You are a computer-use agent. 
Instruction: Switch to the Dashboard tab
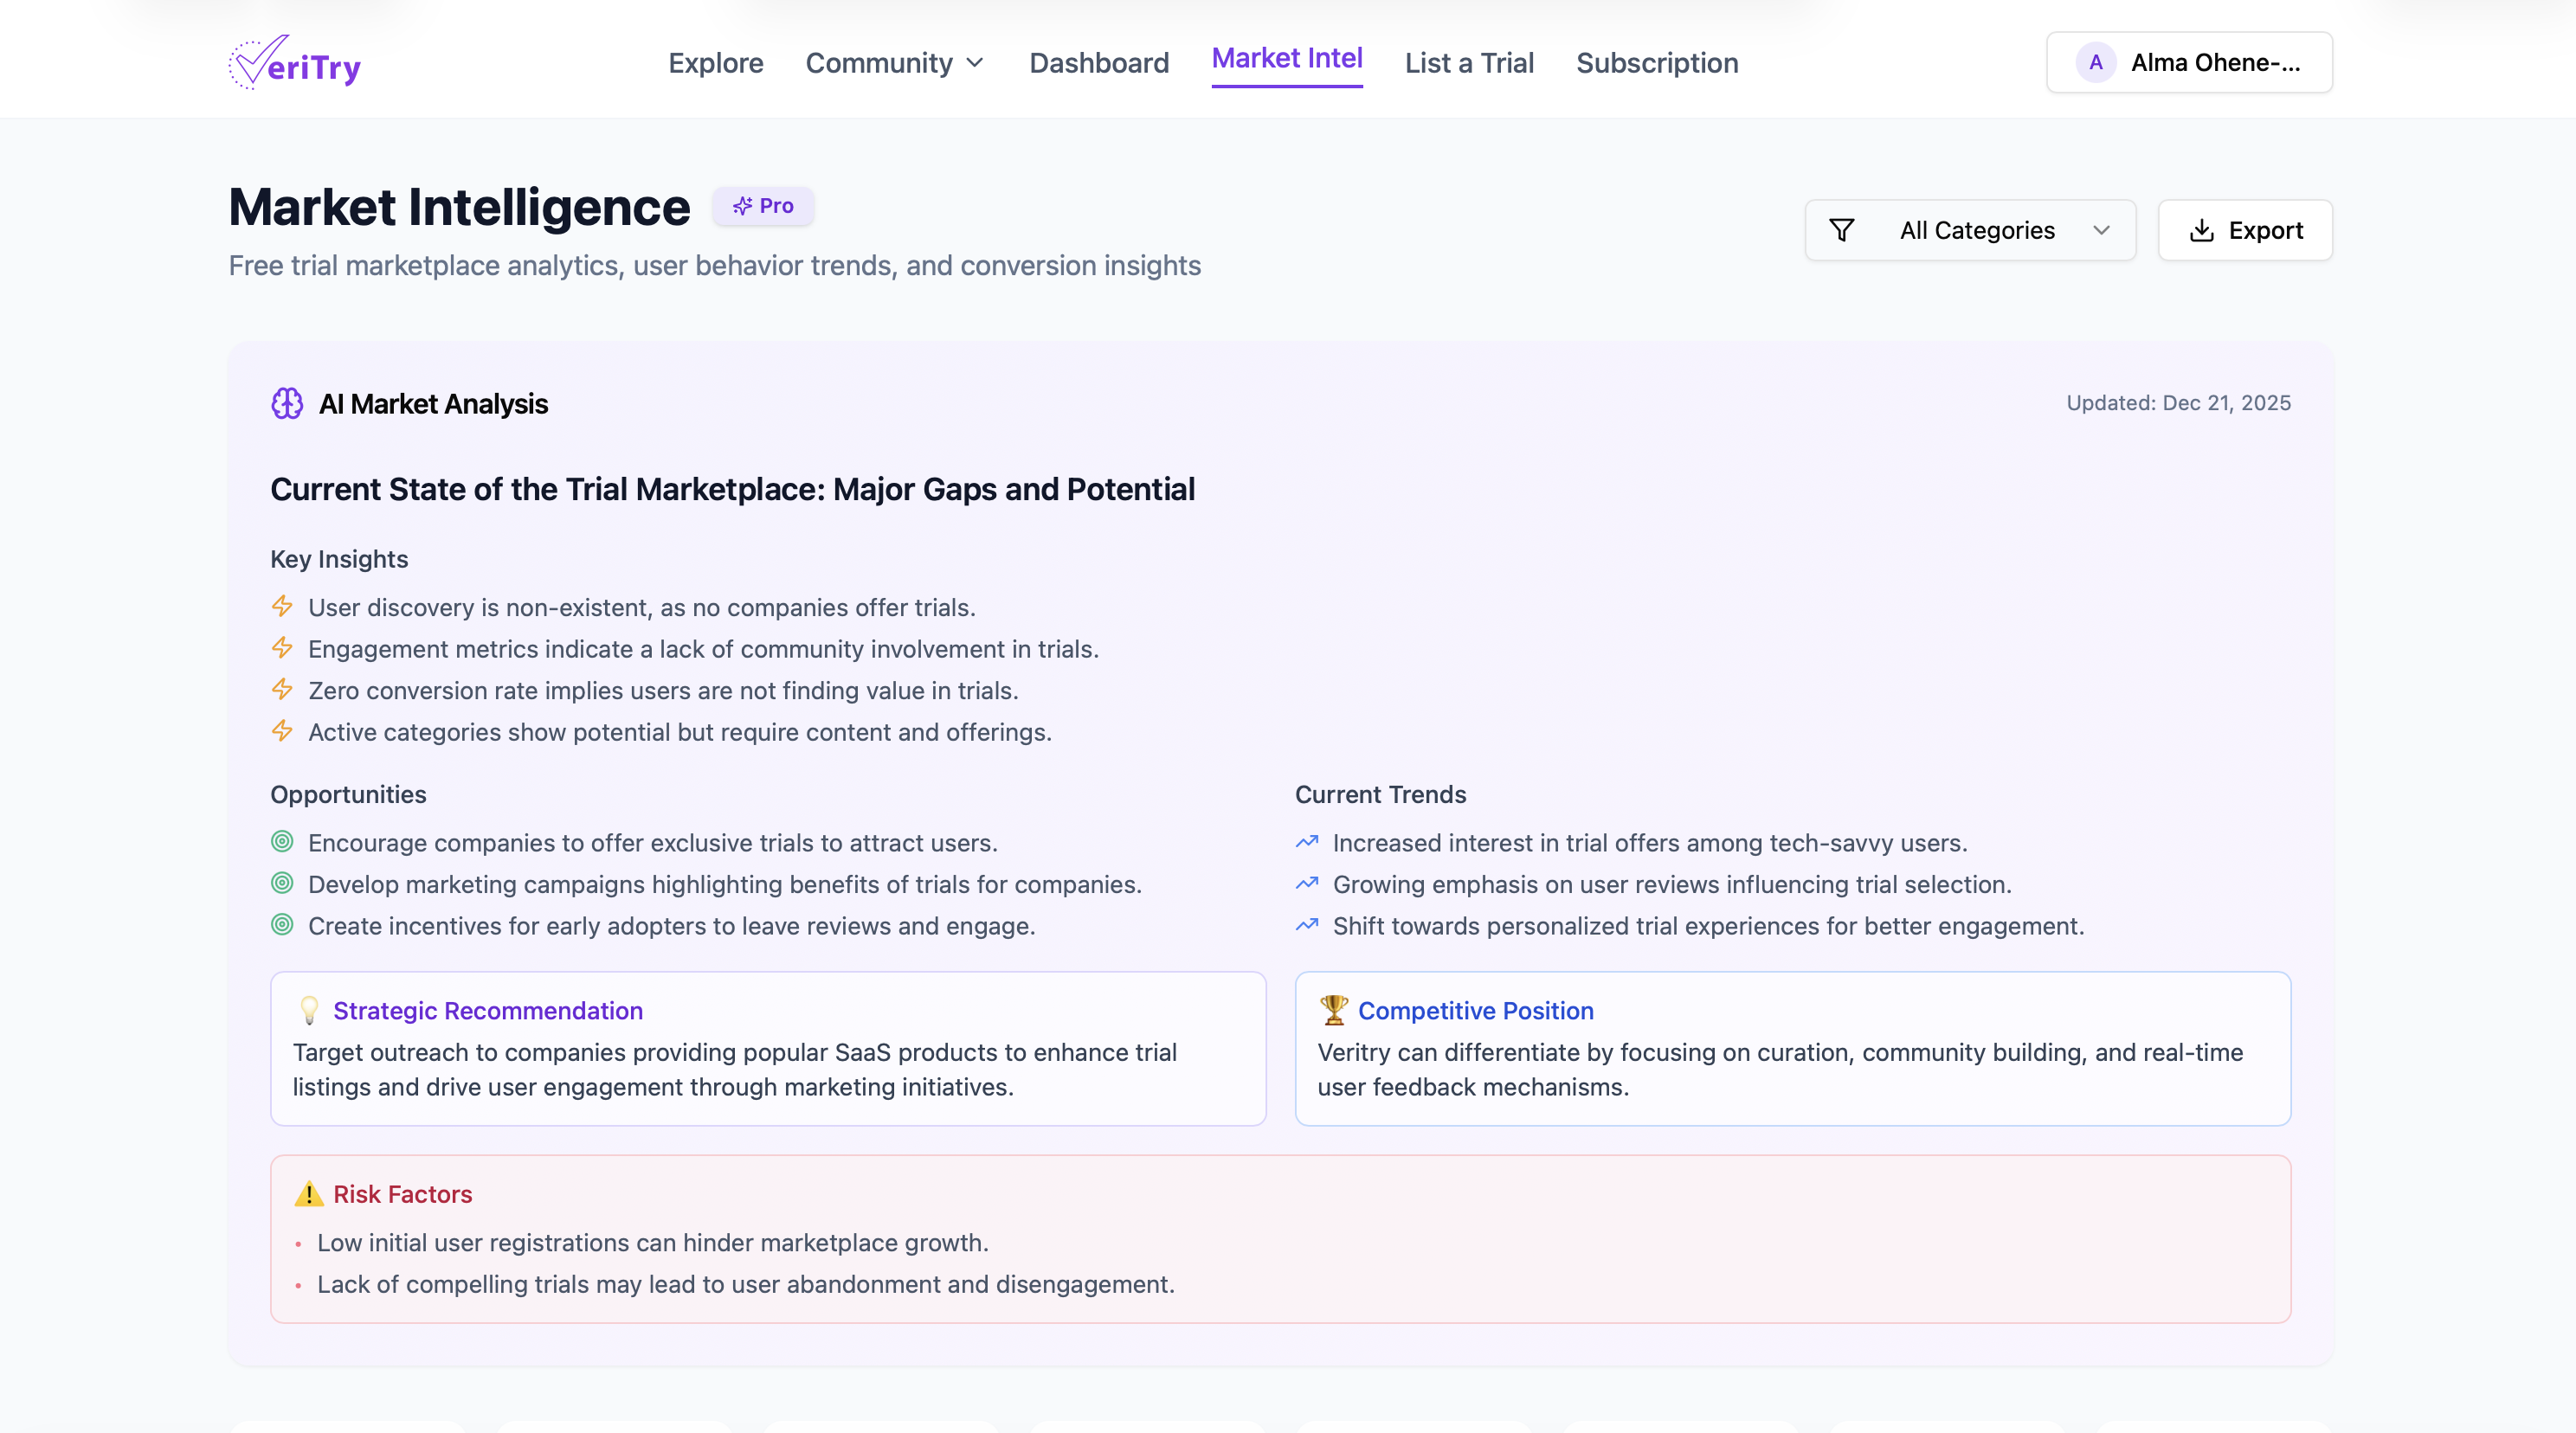(1098, 63)
